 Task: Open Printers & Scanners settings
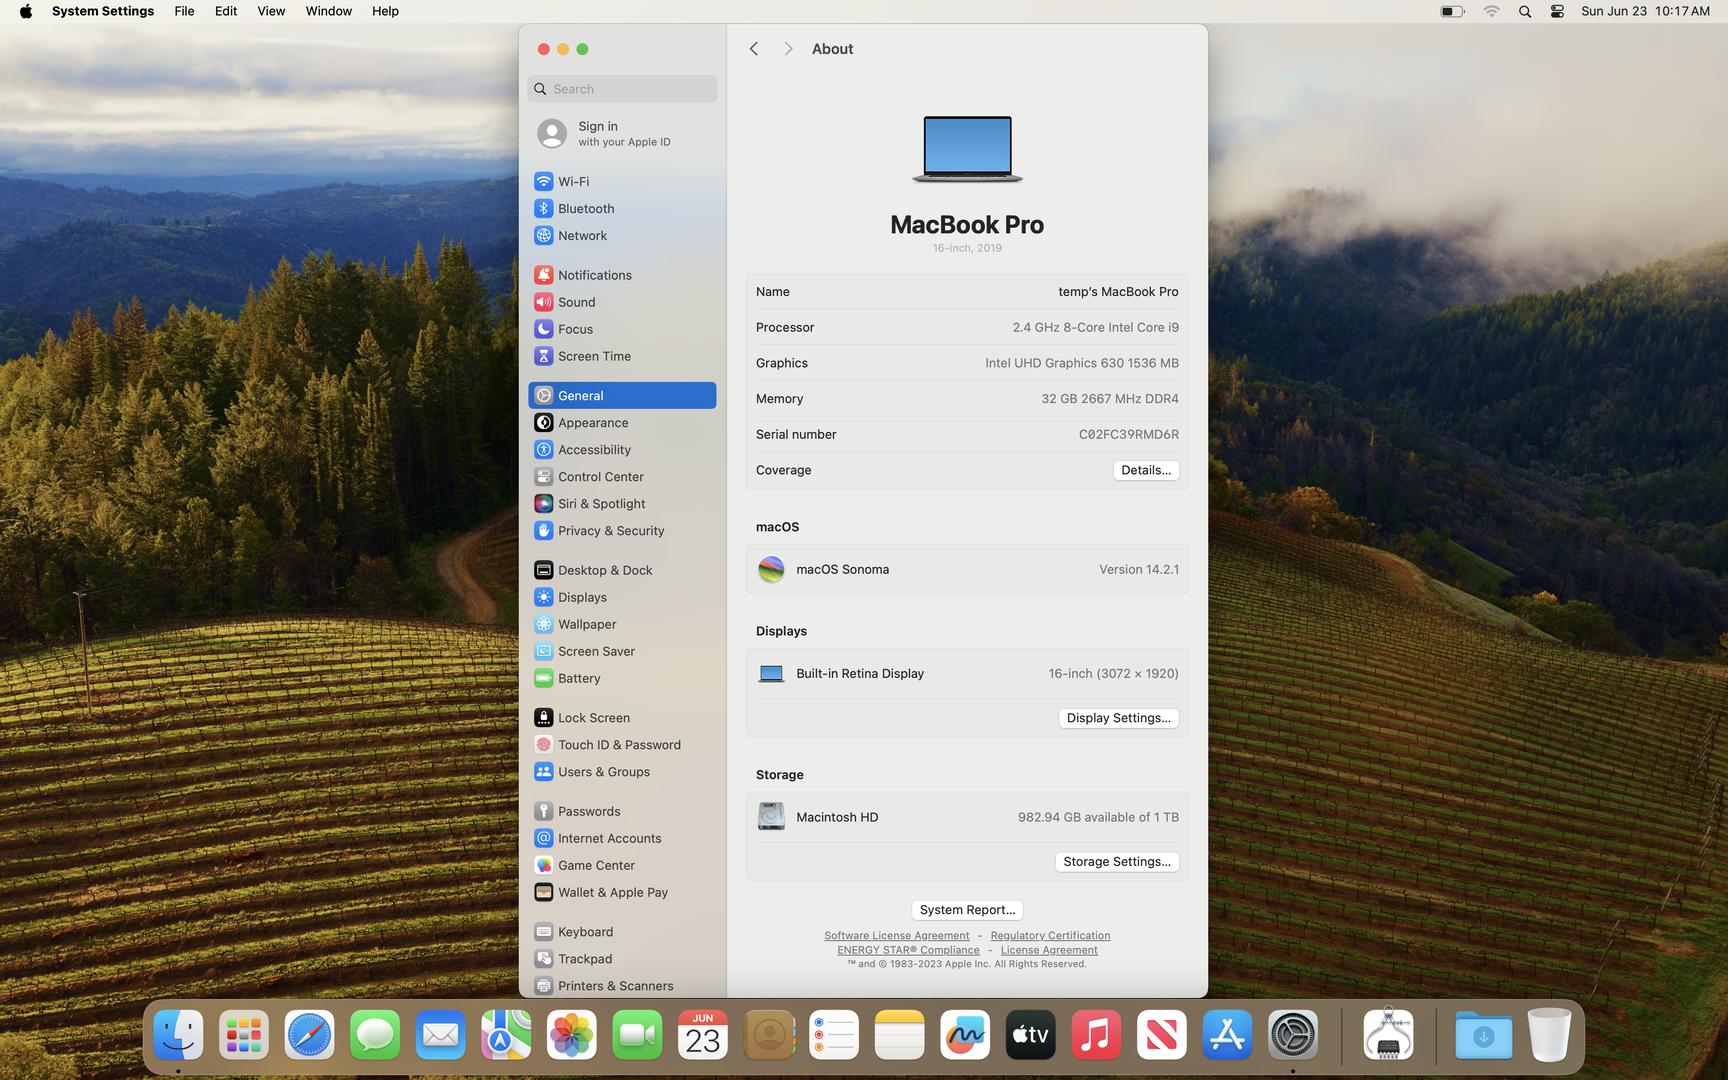[x=622, y=986]
